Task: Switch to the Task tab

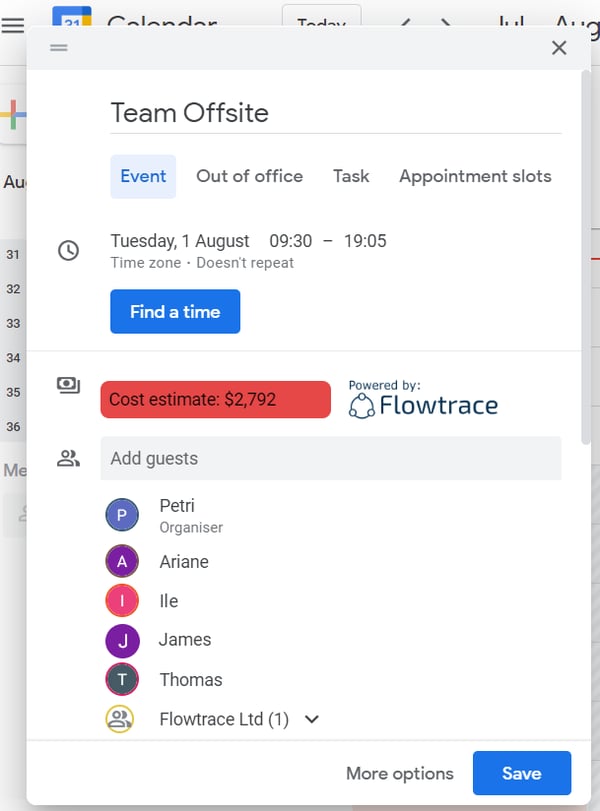Action: [x=351, y=176]
